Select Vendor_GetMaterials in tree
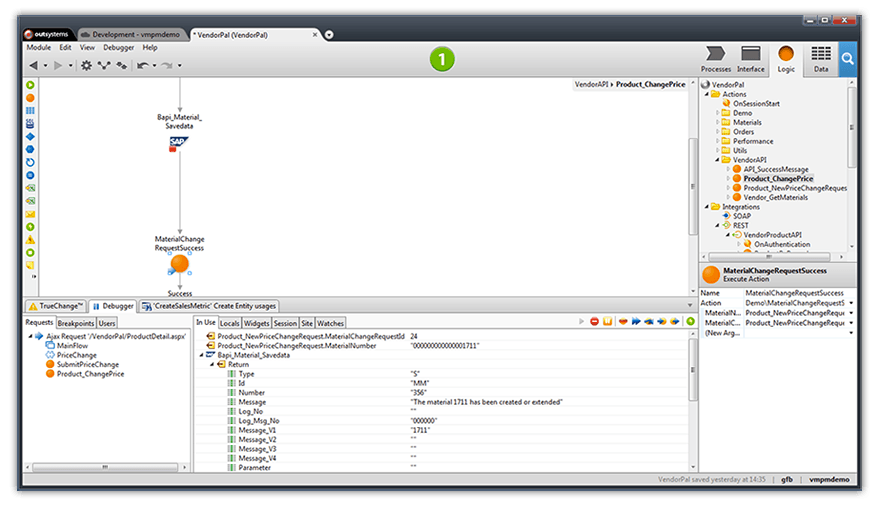The width and height of the screenshot is (880, 508). tap(775, 198)
